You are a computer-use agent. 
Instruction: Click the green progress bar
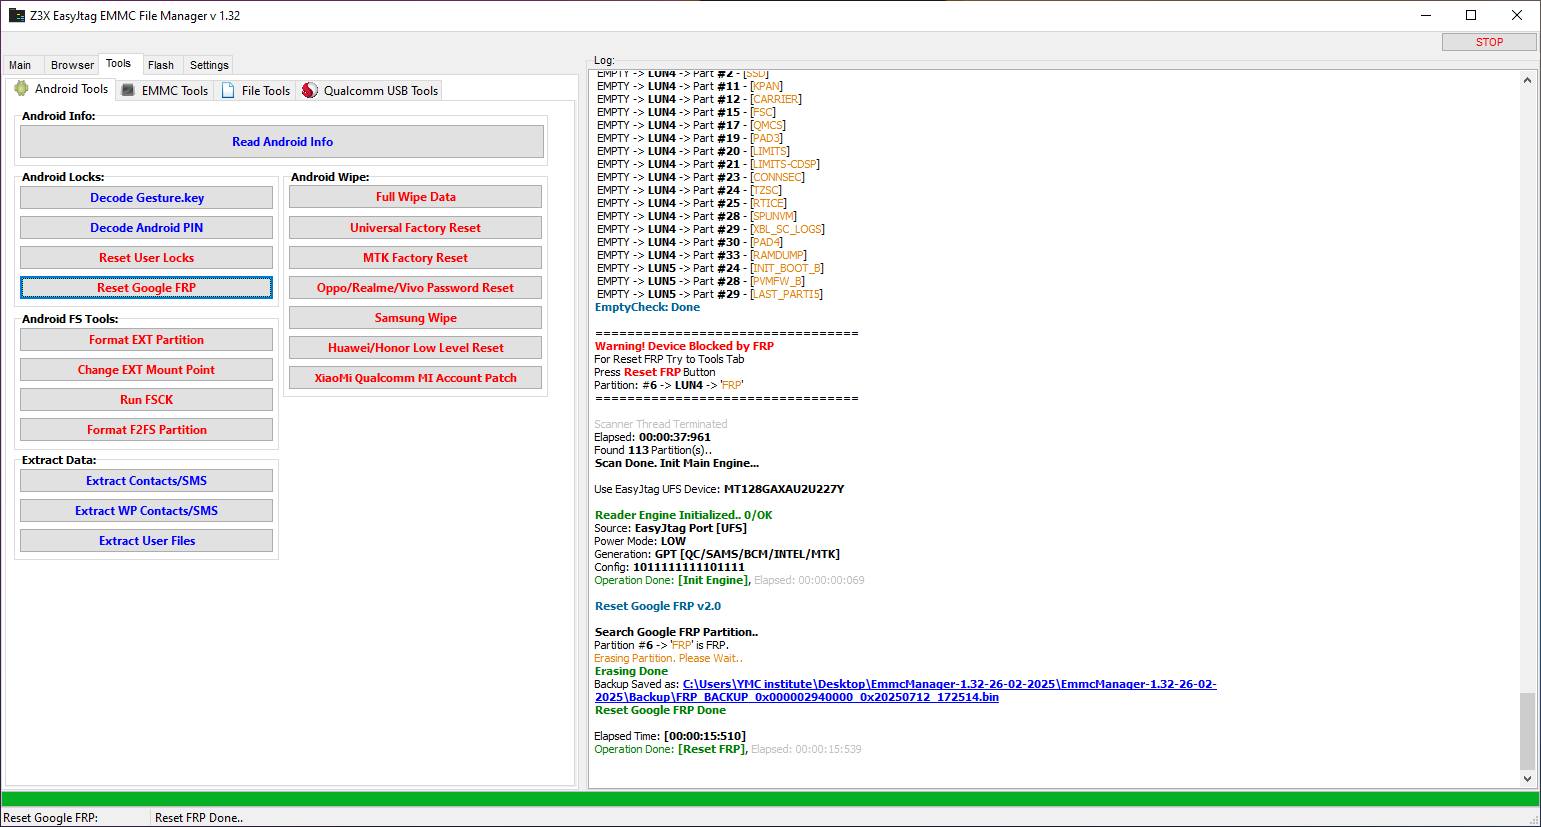click(770, 799)
